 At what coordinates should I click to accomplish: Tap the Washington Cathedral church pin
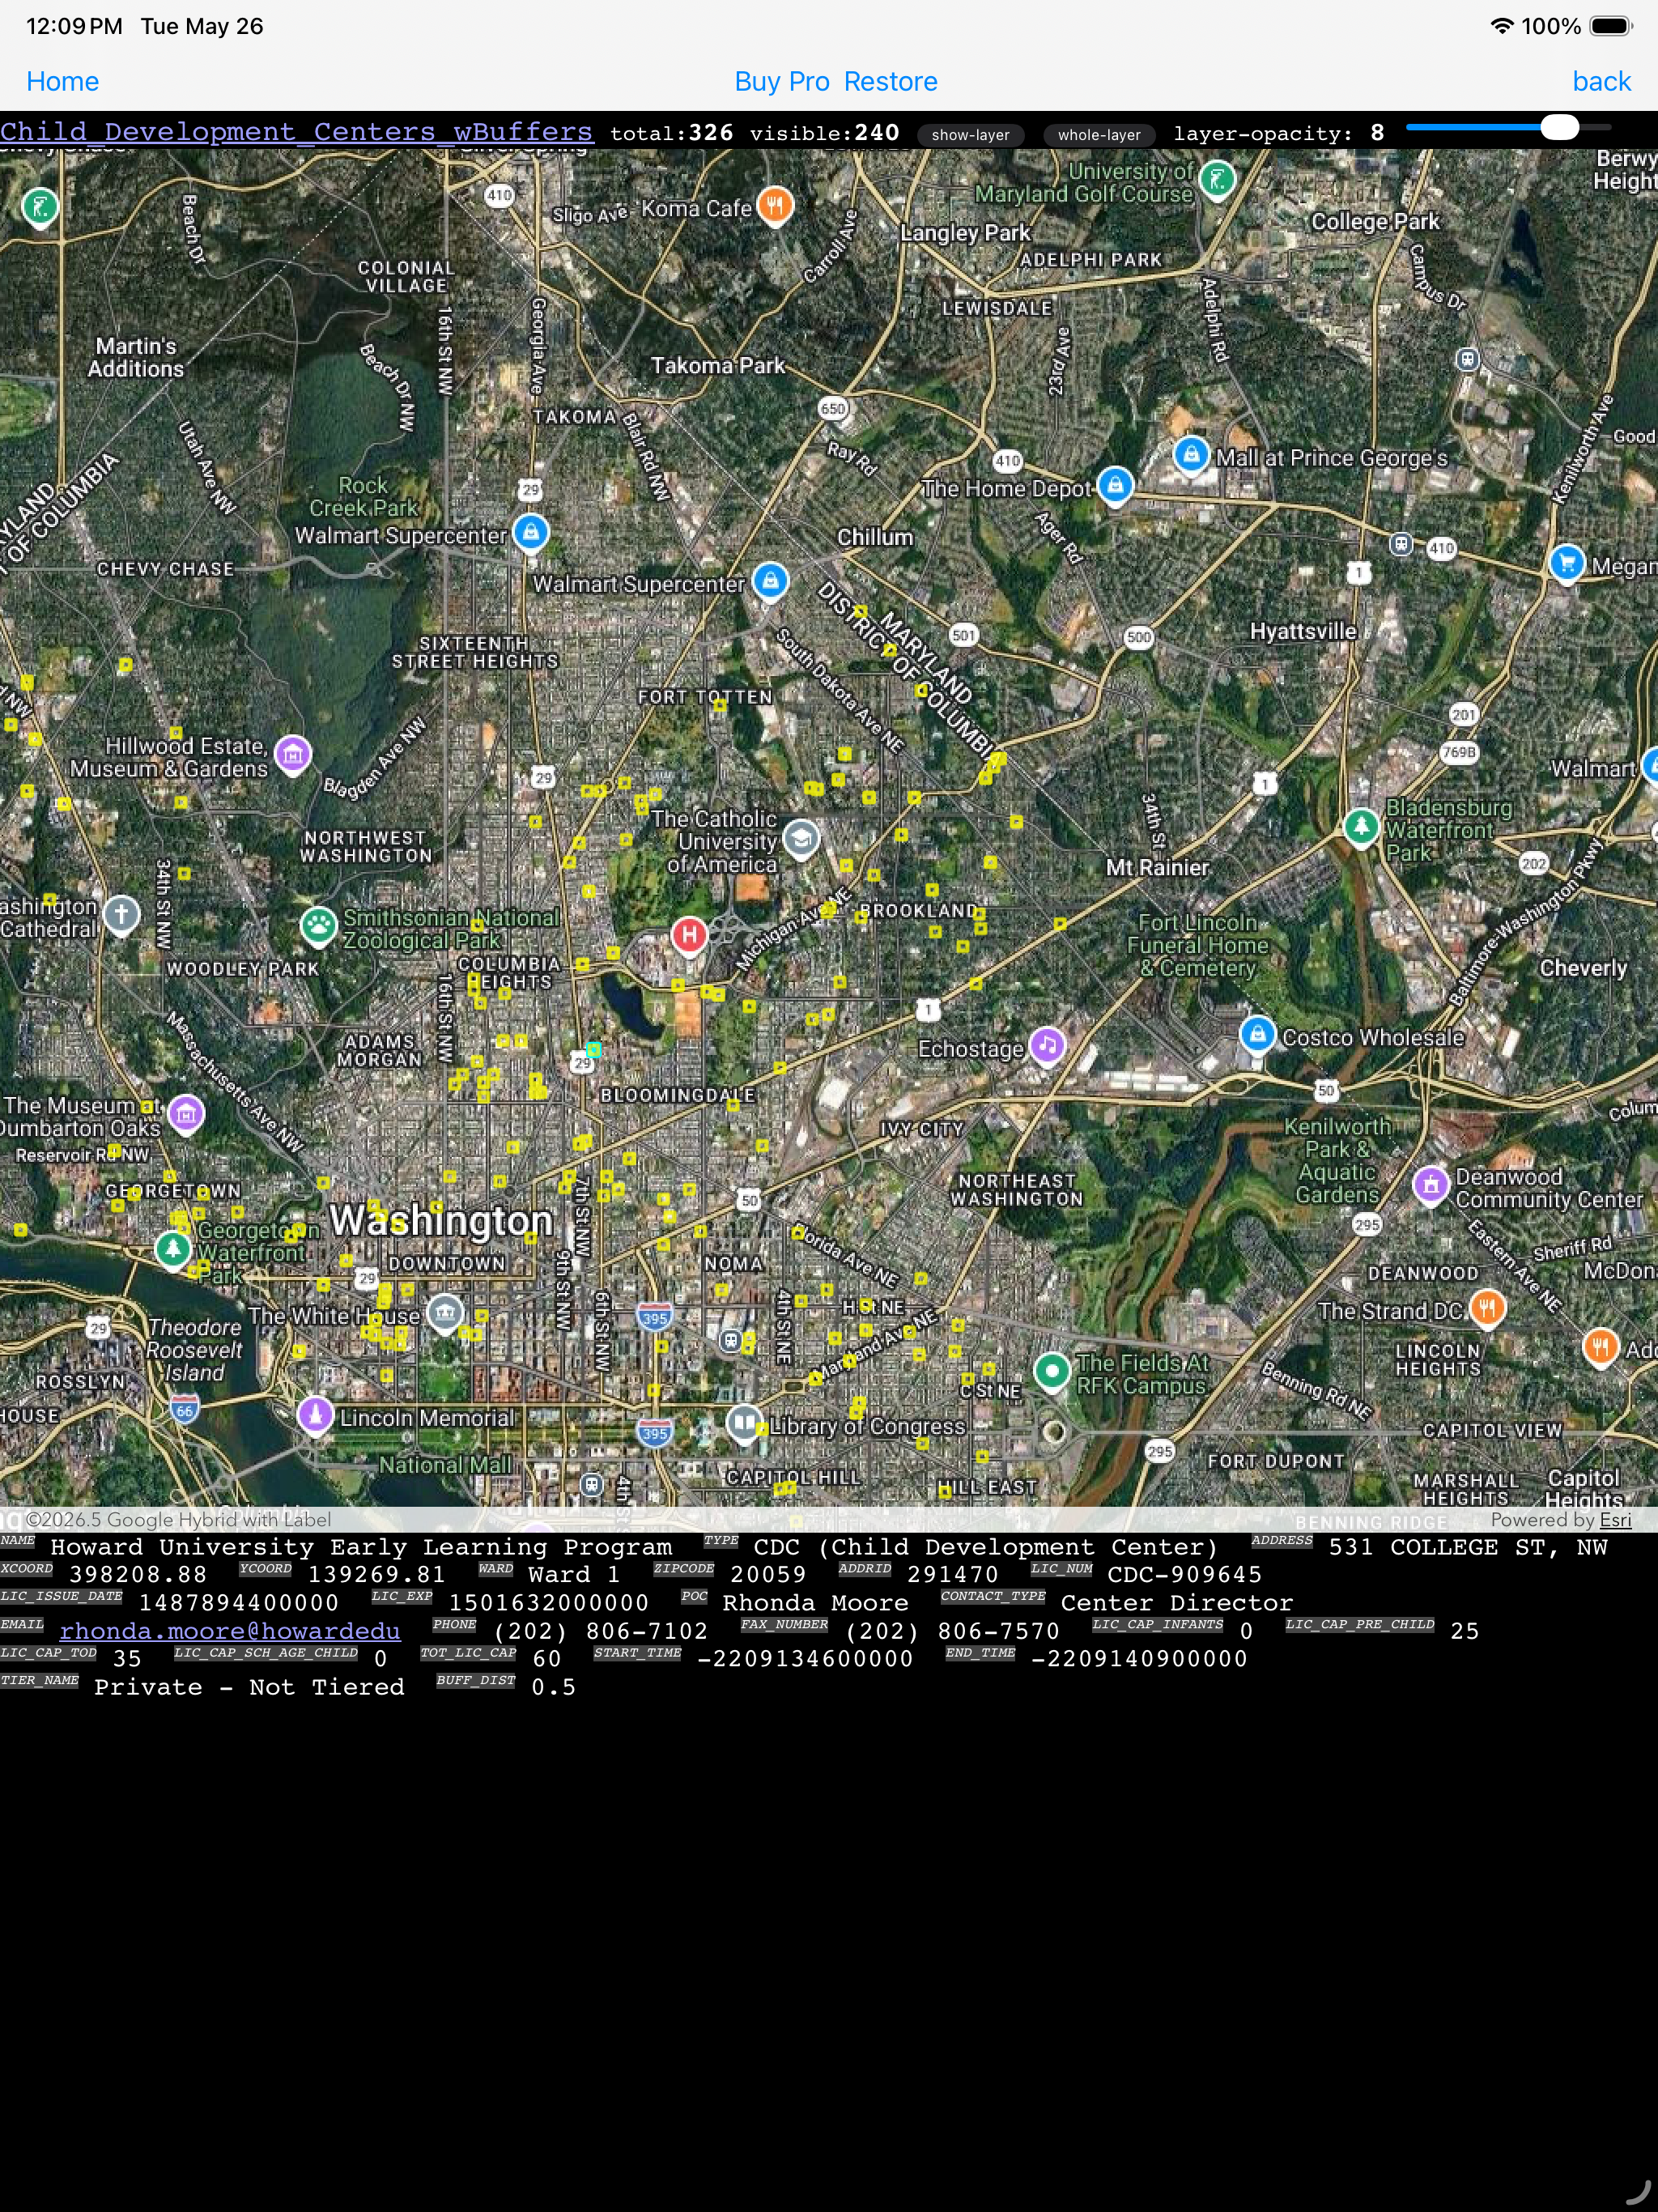click(121, 915)
